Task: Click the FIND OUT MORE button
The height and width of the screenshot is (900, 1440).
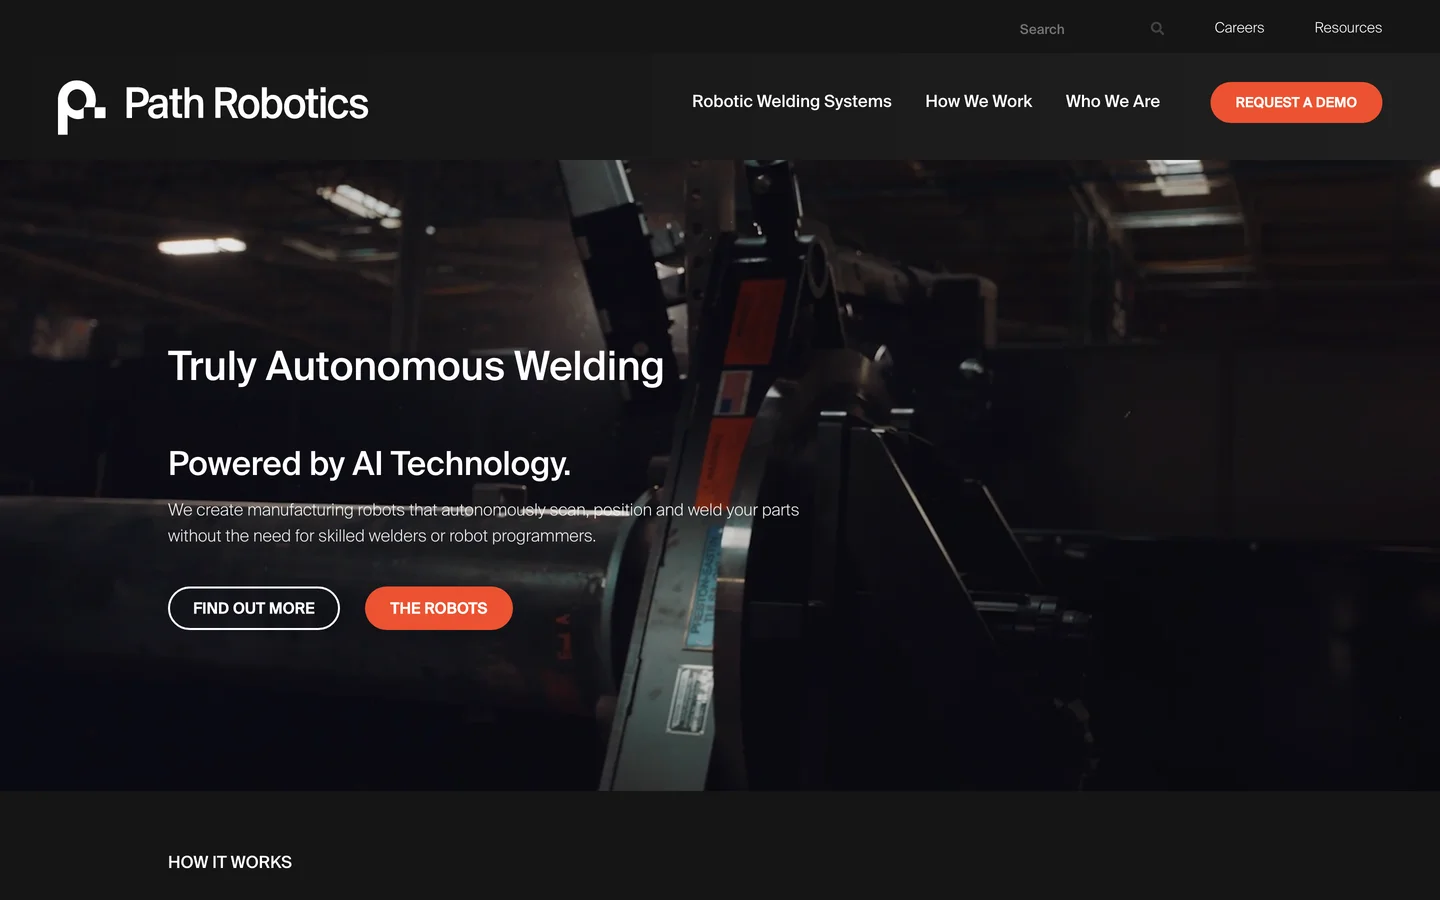Action: tap(254, 608)
